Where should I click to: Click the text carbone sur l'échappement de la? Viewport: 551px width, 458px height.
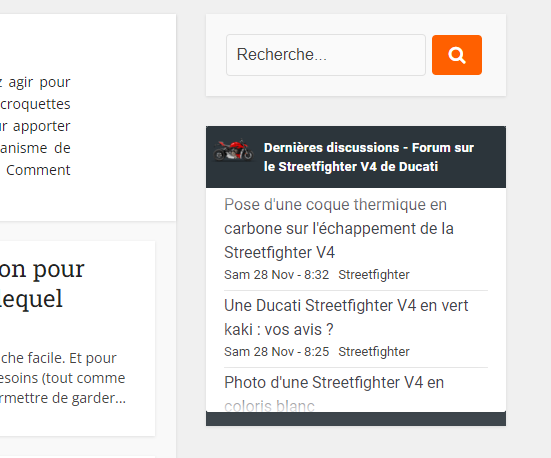coord(339,228)
